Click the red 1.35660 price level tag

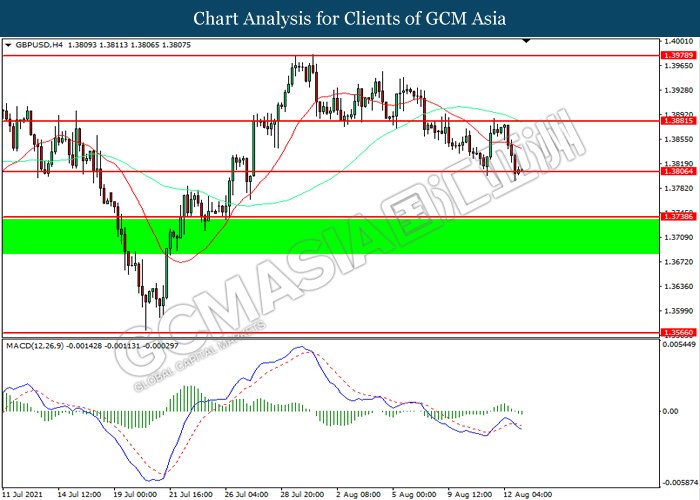coord(679,333)
